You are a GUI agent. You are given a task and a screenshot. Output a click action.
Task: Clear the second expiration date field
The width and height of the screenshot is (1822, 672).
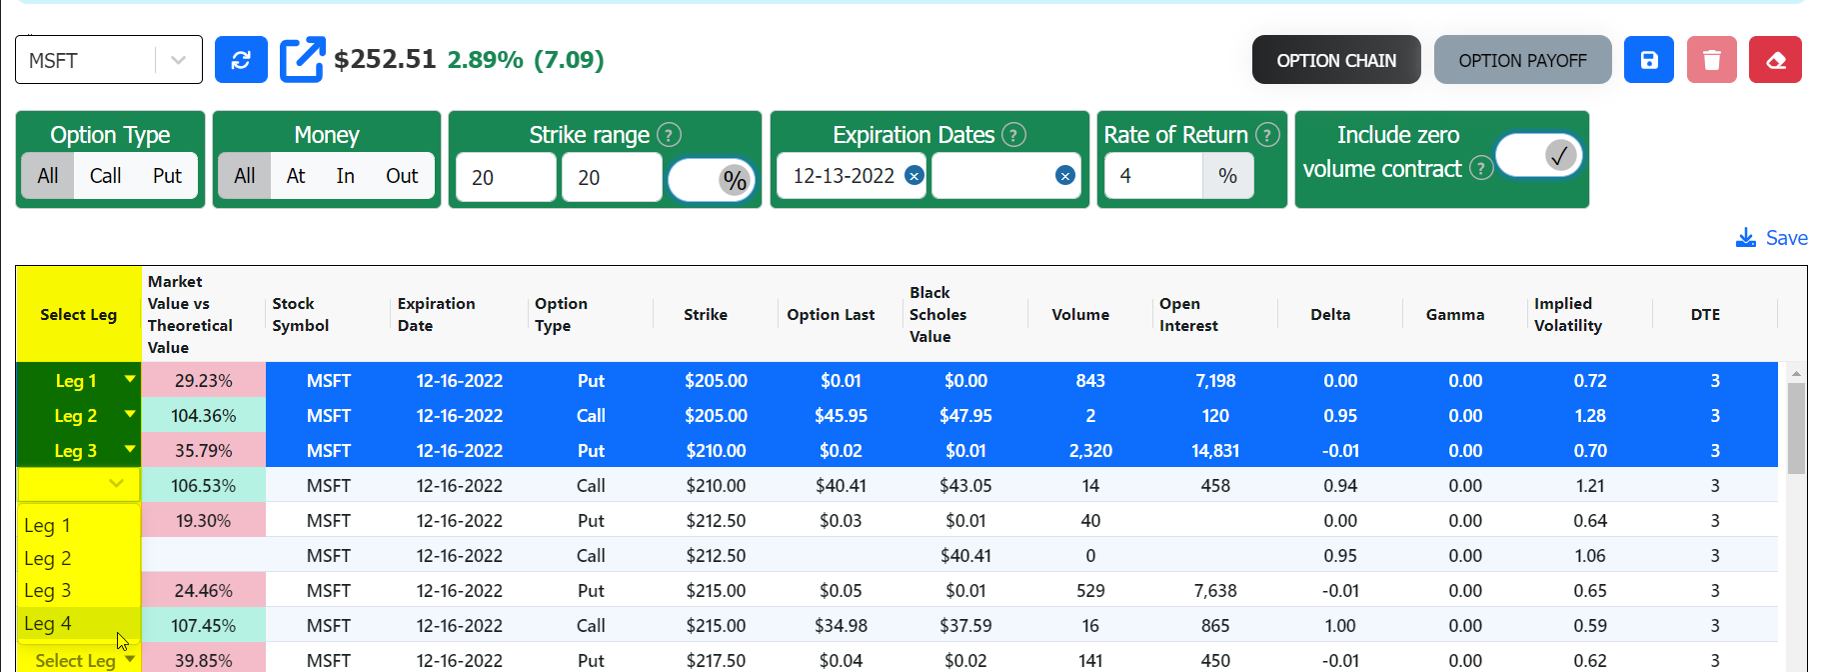(x=1065, y=176)
